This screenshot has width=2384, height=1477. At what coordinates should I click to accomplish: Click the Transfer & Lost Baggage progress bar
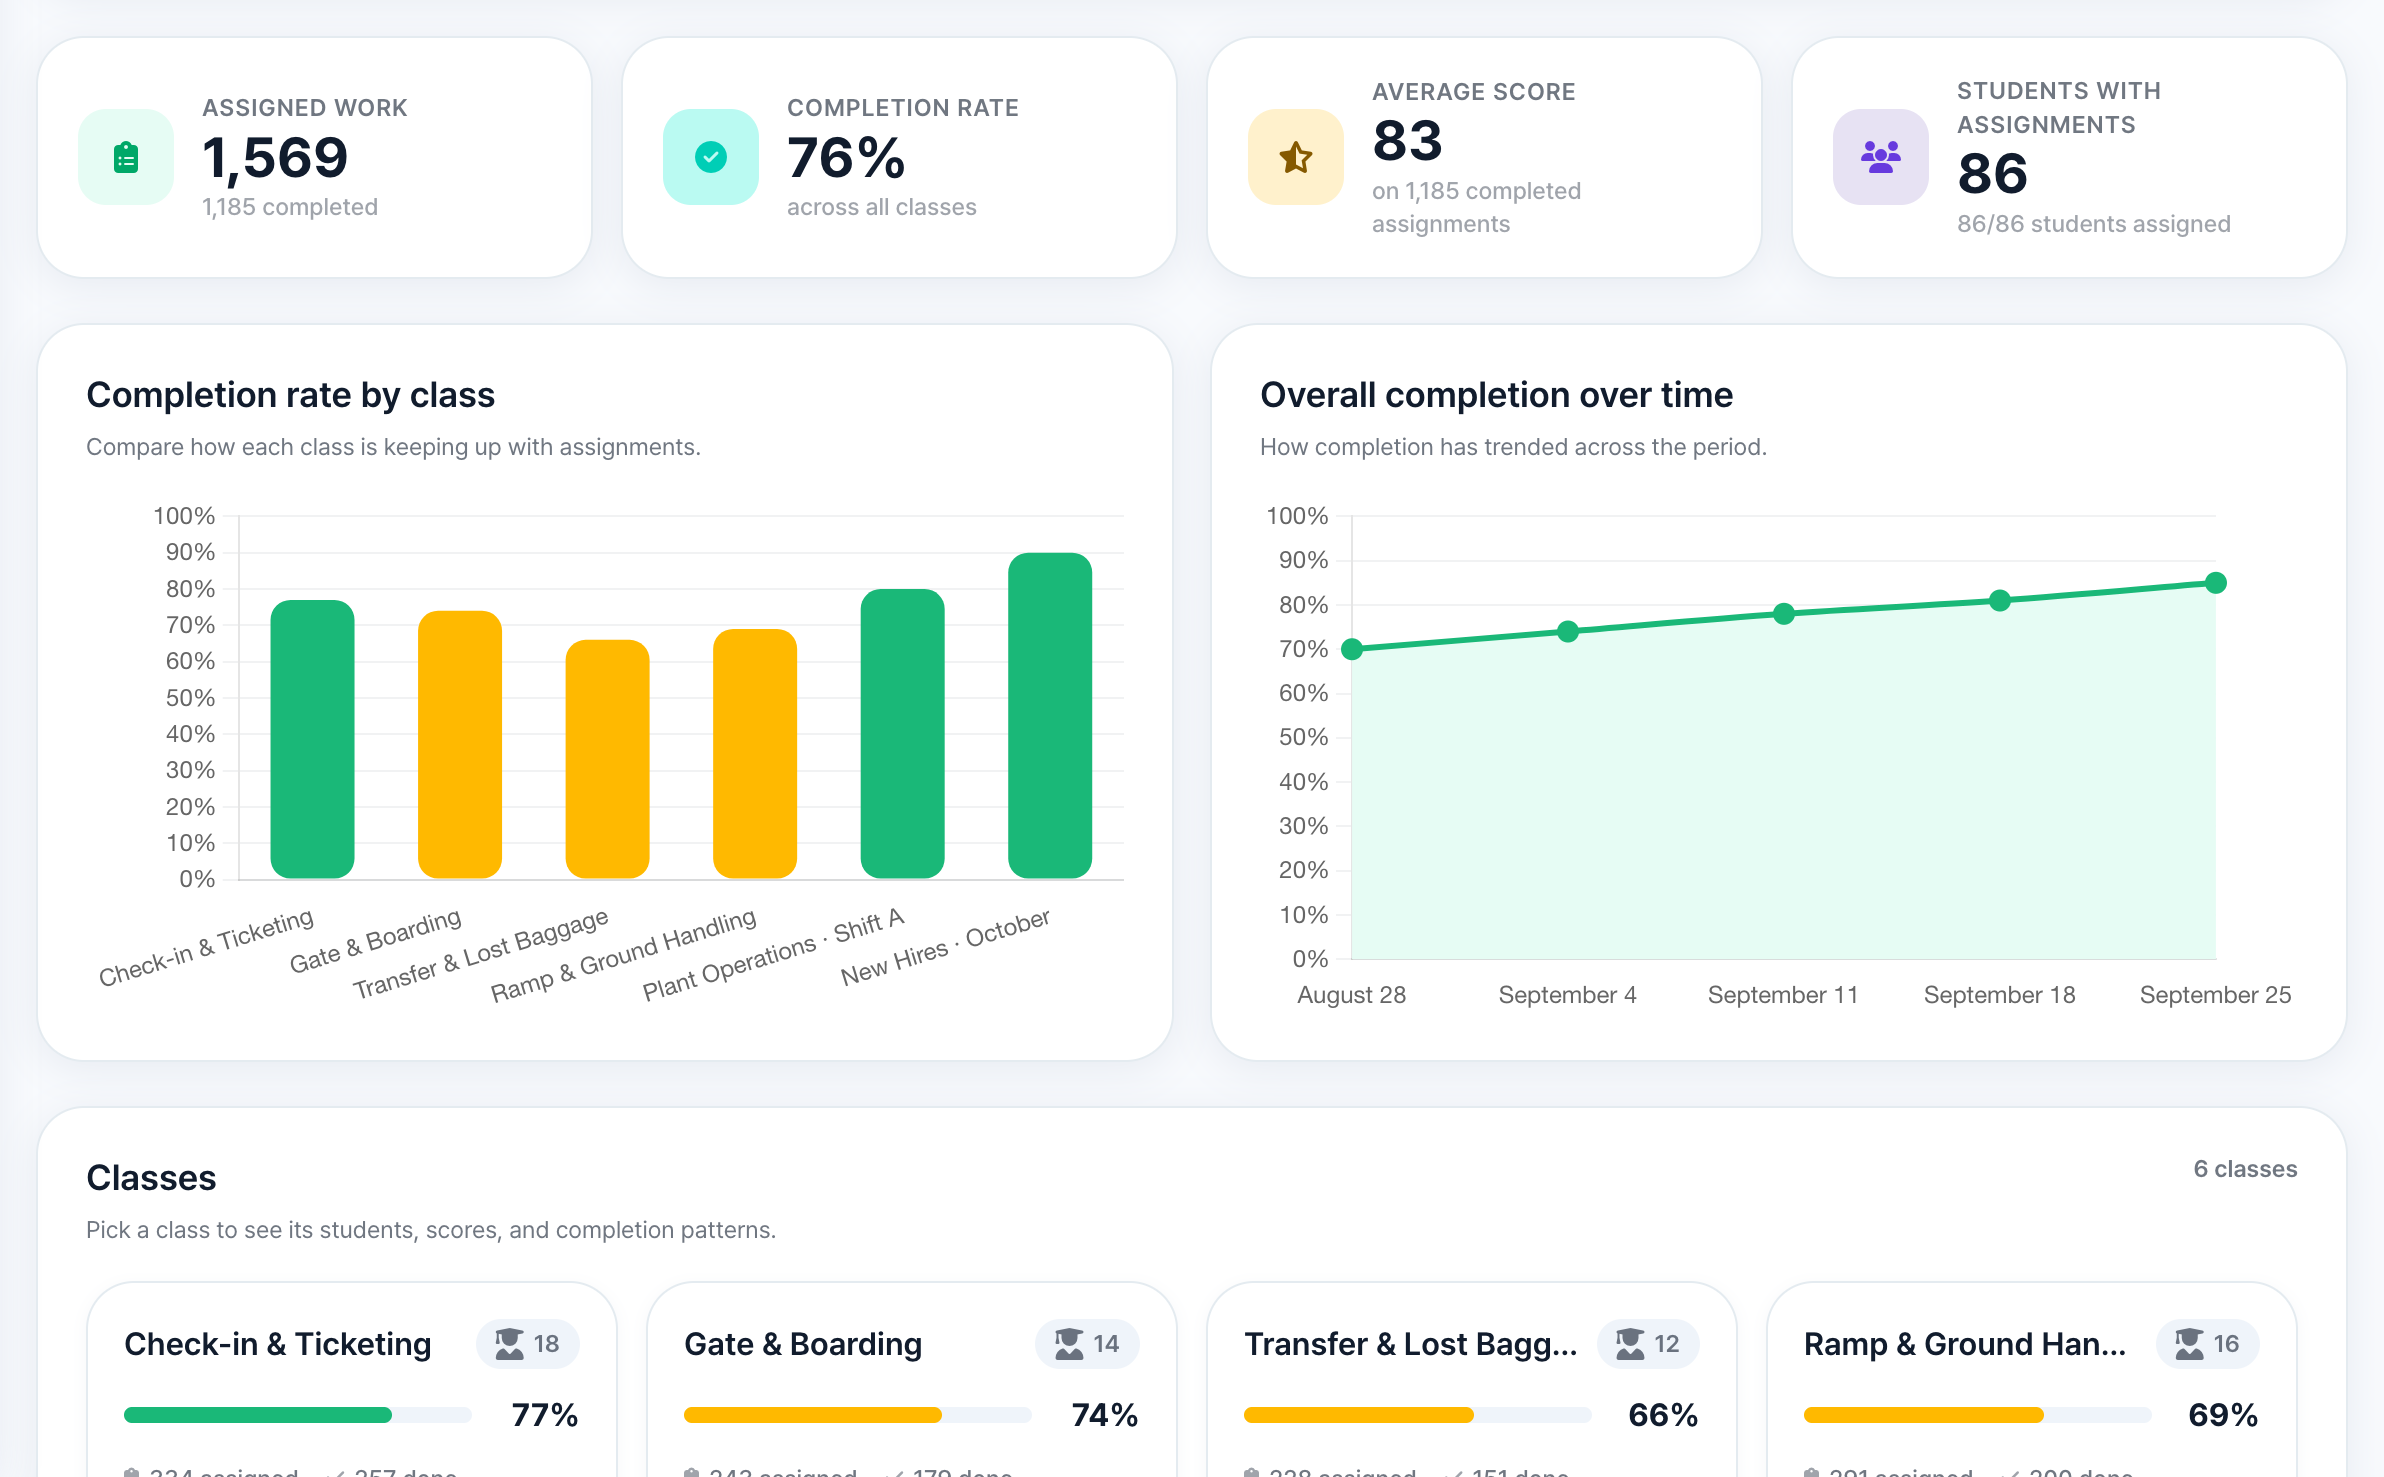(x=1418, y=1414)
